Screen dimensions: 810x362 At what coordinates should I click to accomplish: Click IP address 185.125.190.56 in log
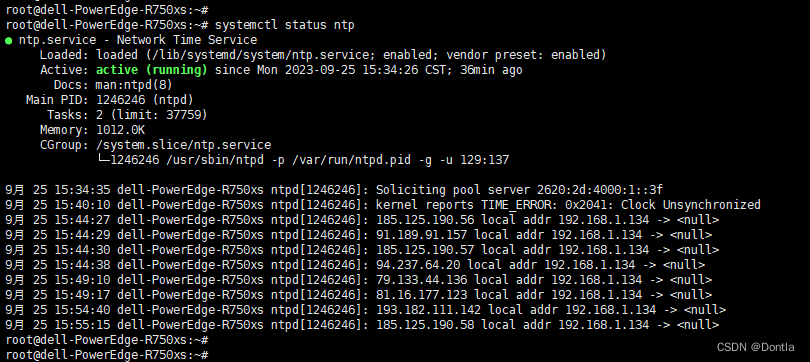coord(427,220)
